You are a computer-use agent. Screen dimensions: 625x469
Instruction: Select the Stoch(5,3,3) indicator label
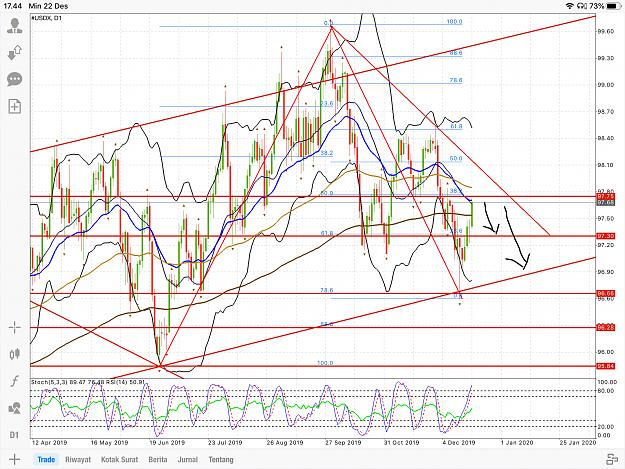click(x=50, y=381)
